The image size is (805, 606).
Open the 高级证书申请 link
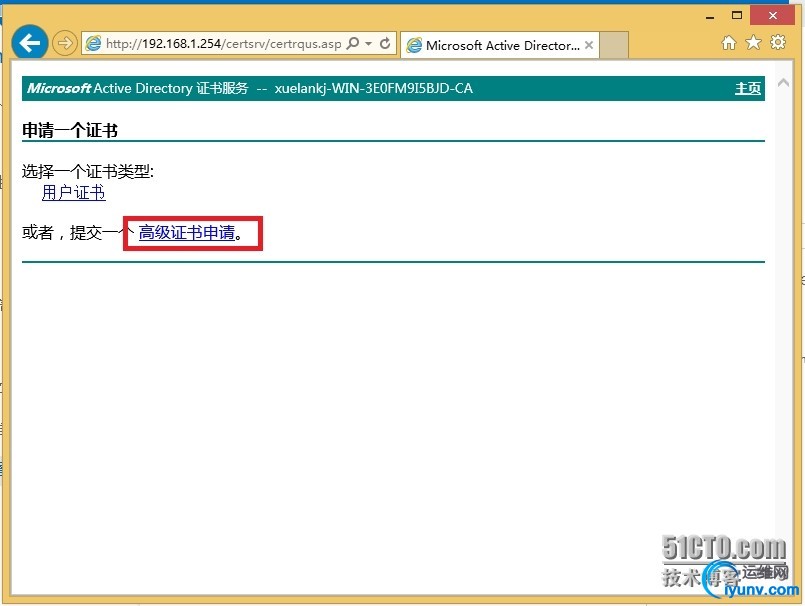[187, 233]
